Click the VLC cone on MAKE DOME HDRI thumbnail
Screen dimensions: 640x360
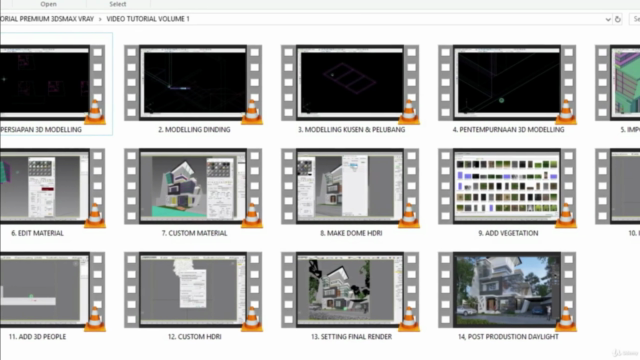pyautogui.click(x=409, y=216)
